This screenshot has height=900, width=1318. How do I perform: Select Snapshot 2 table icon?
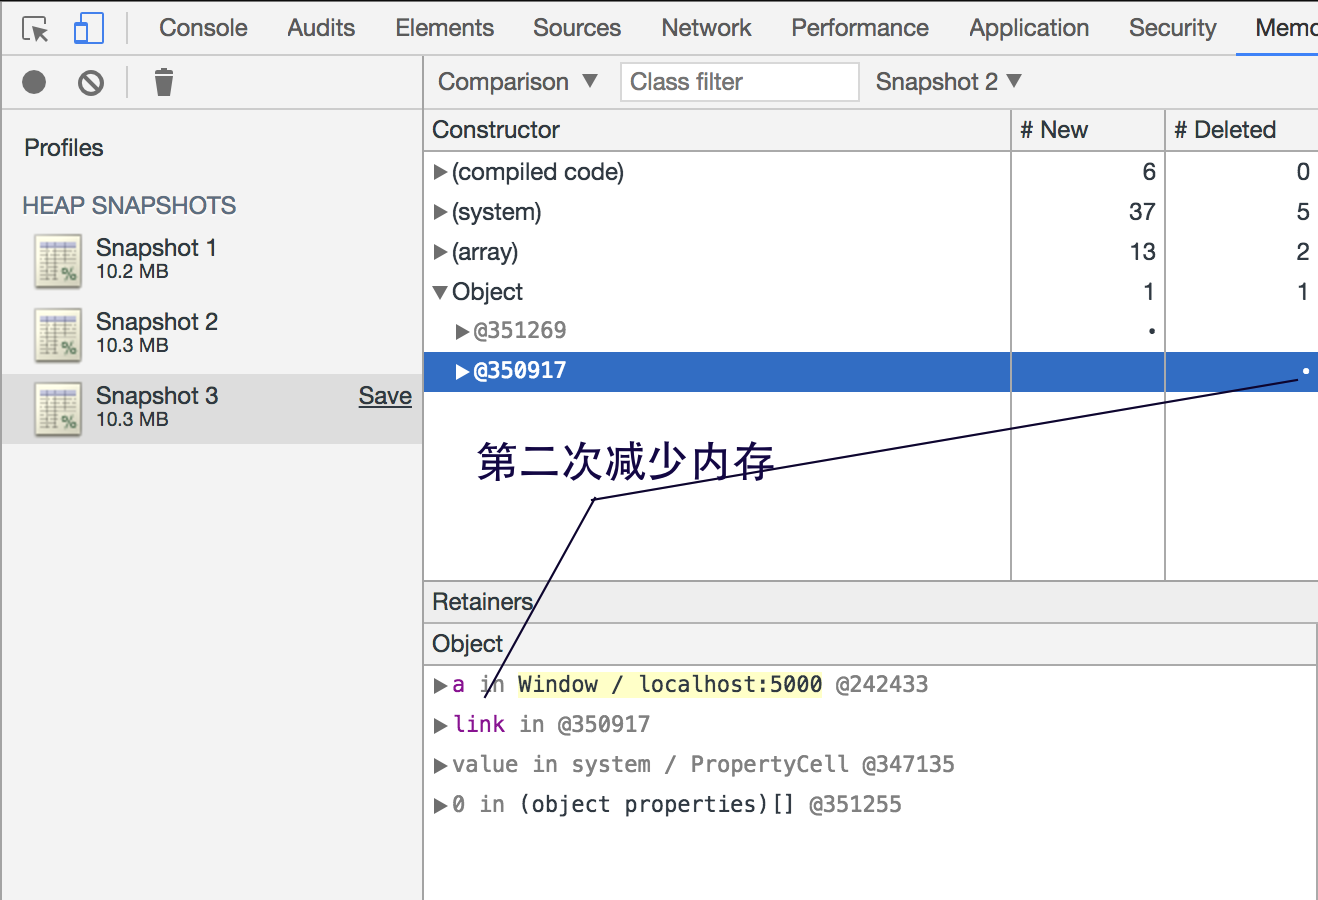pos(58,334)
